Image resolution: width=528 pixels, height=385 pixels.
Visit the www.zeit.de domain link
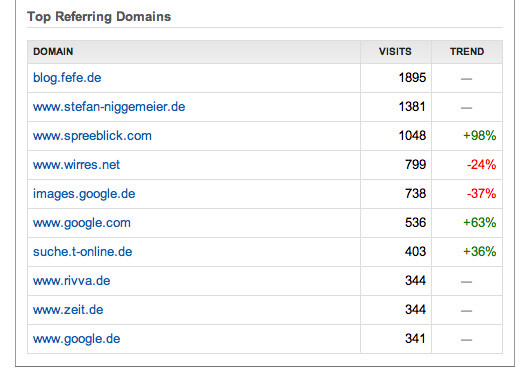point(68,310)
